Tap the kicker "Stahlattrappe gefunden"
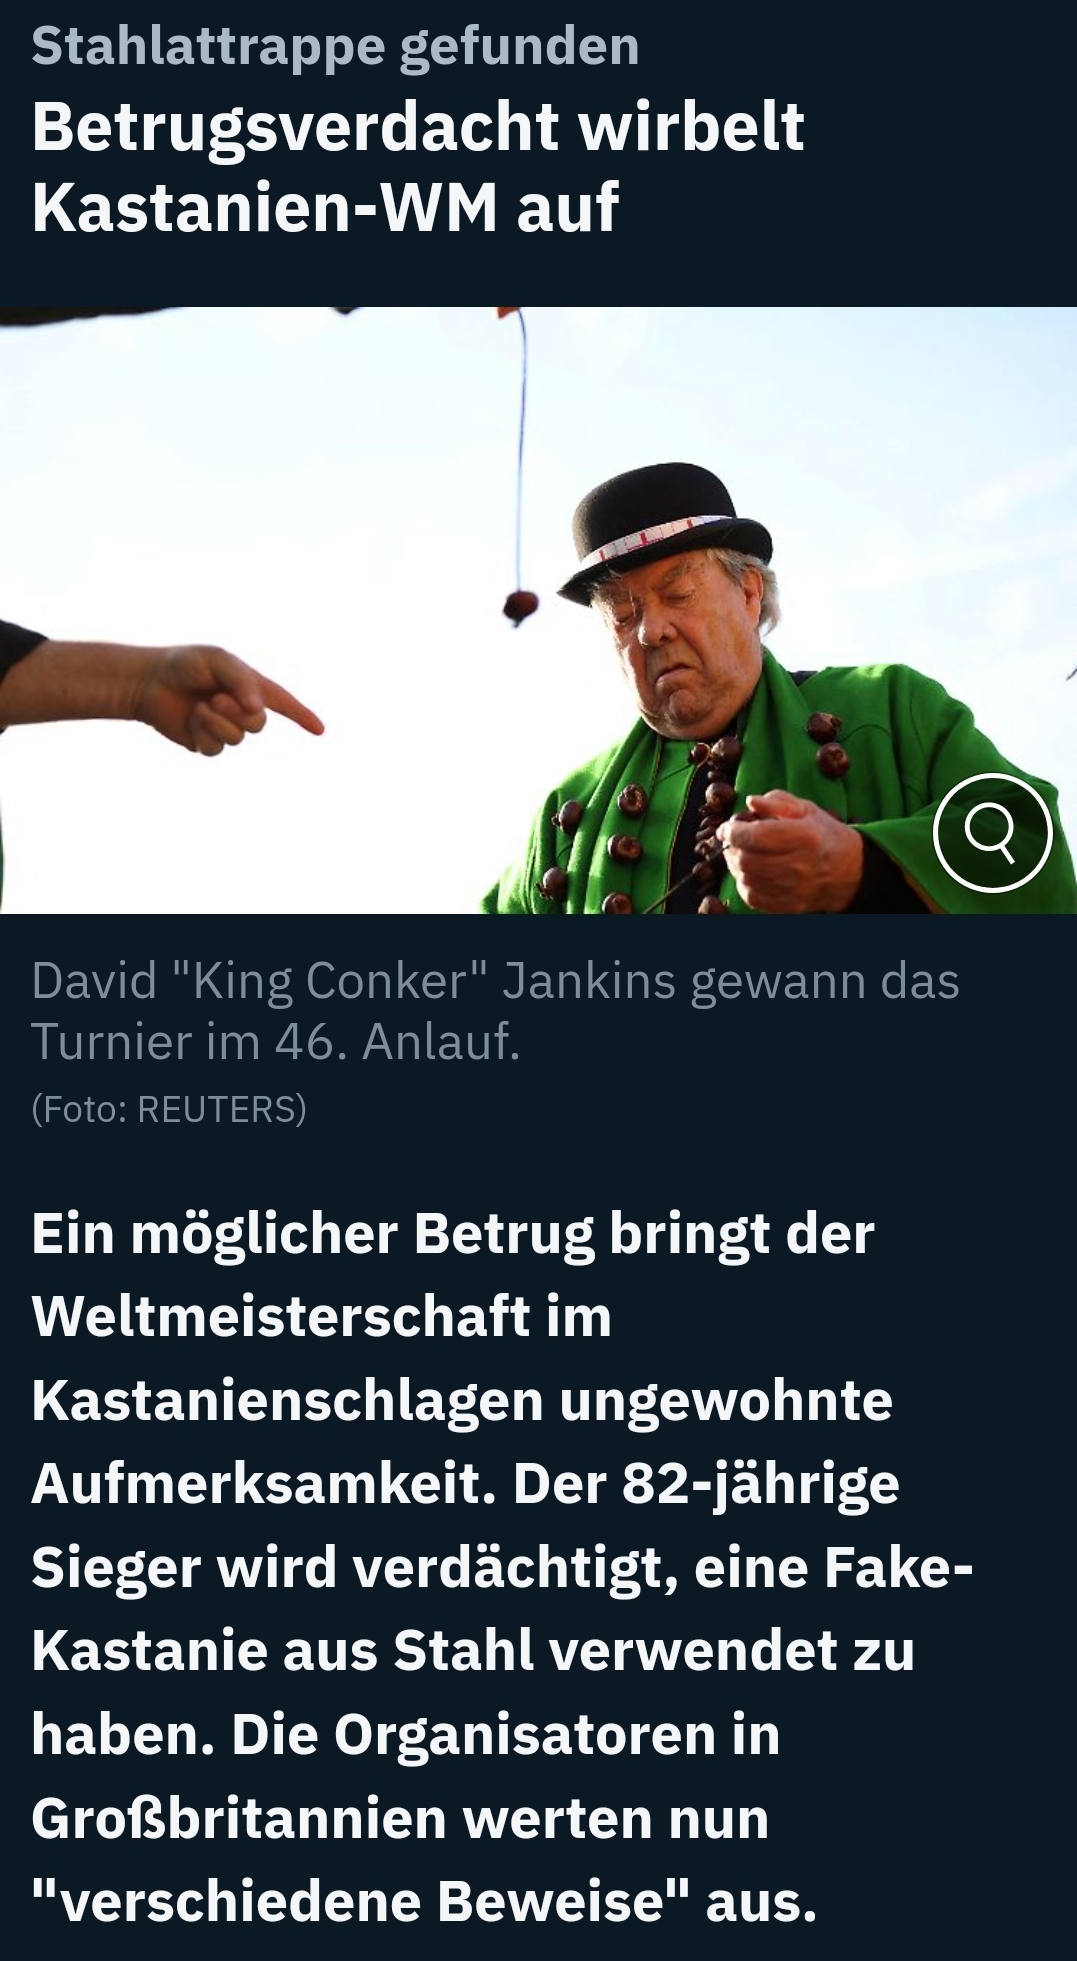 [x=335, y=46]
